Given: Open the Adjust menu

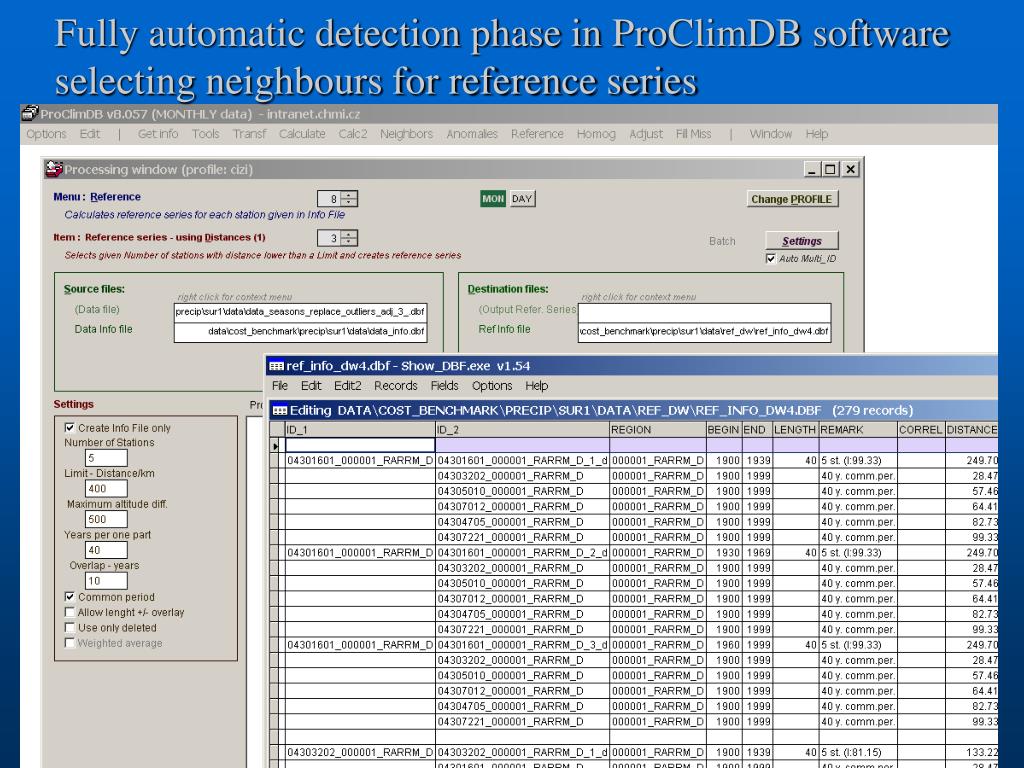Looking at the screenshot, I should coord(645,134).
